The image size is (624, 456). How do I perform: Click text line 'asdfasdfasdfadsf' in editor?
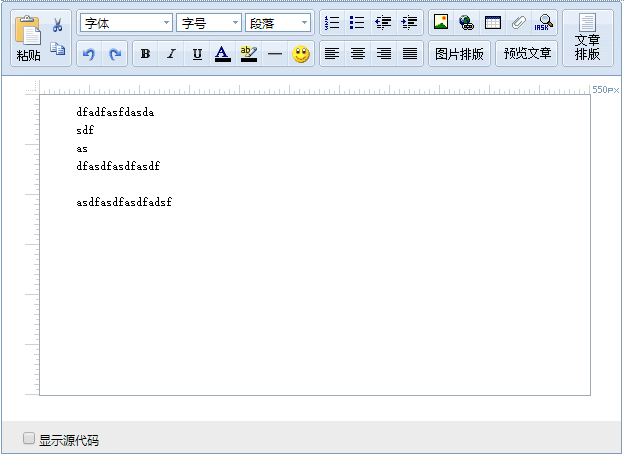coord(124,203)
